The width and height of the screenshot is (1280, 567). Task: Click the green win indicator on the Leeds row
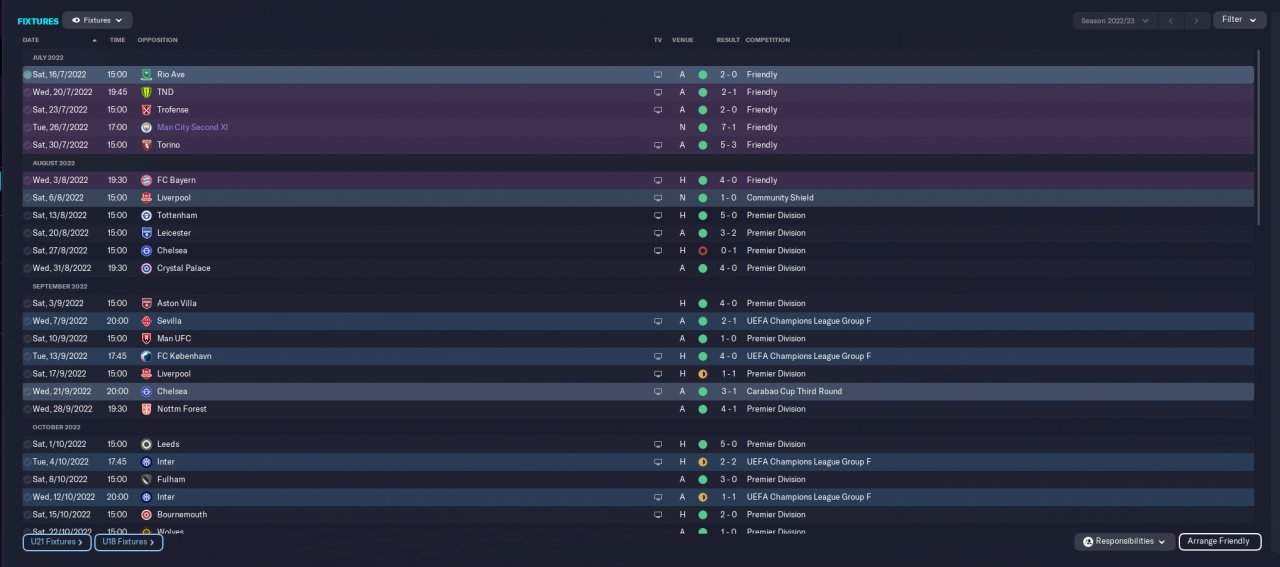pos(702,444)
